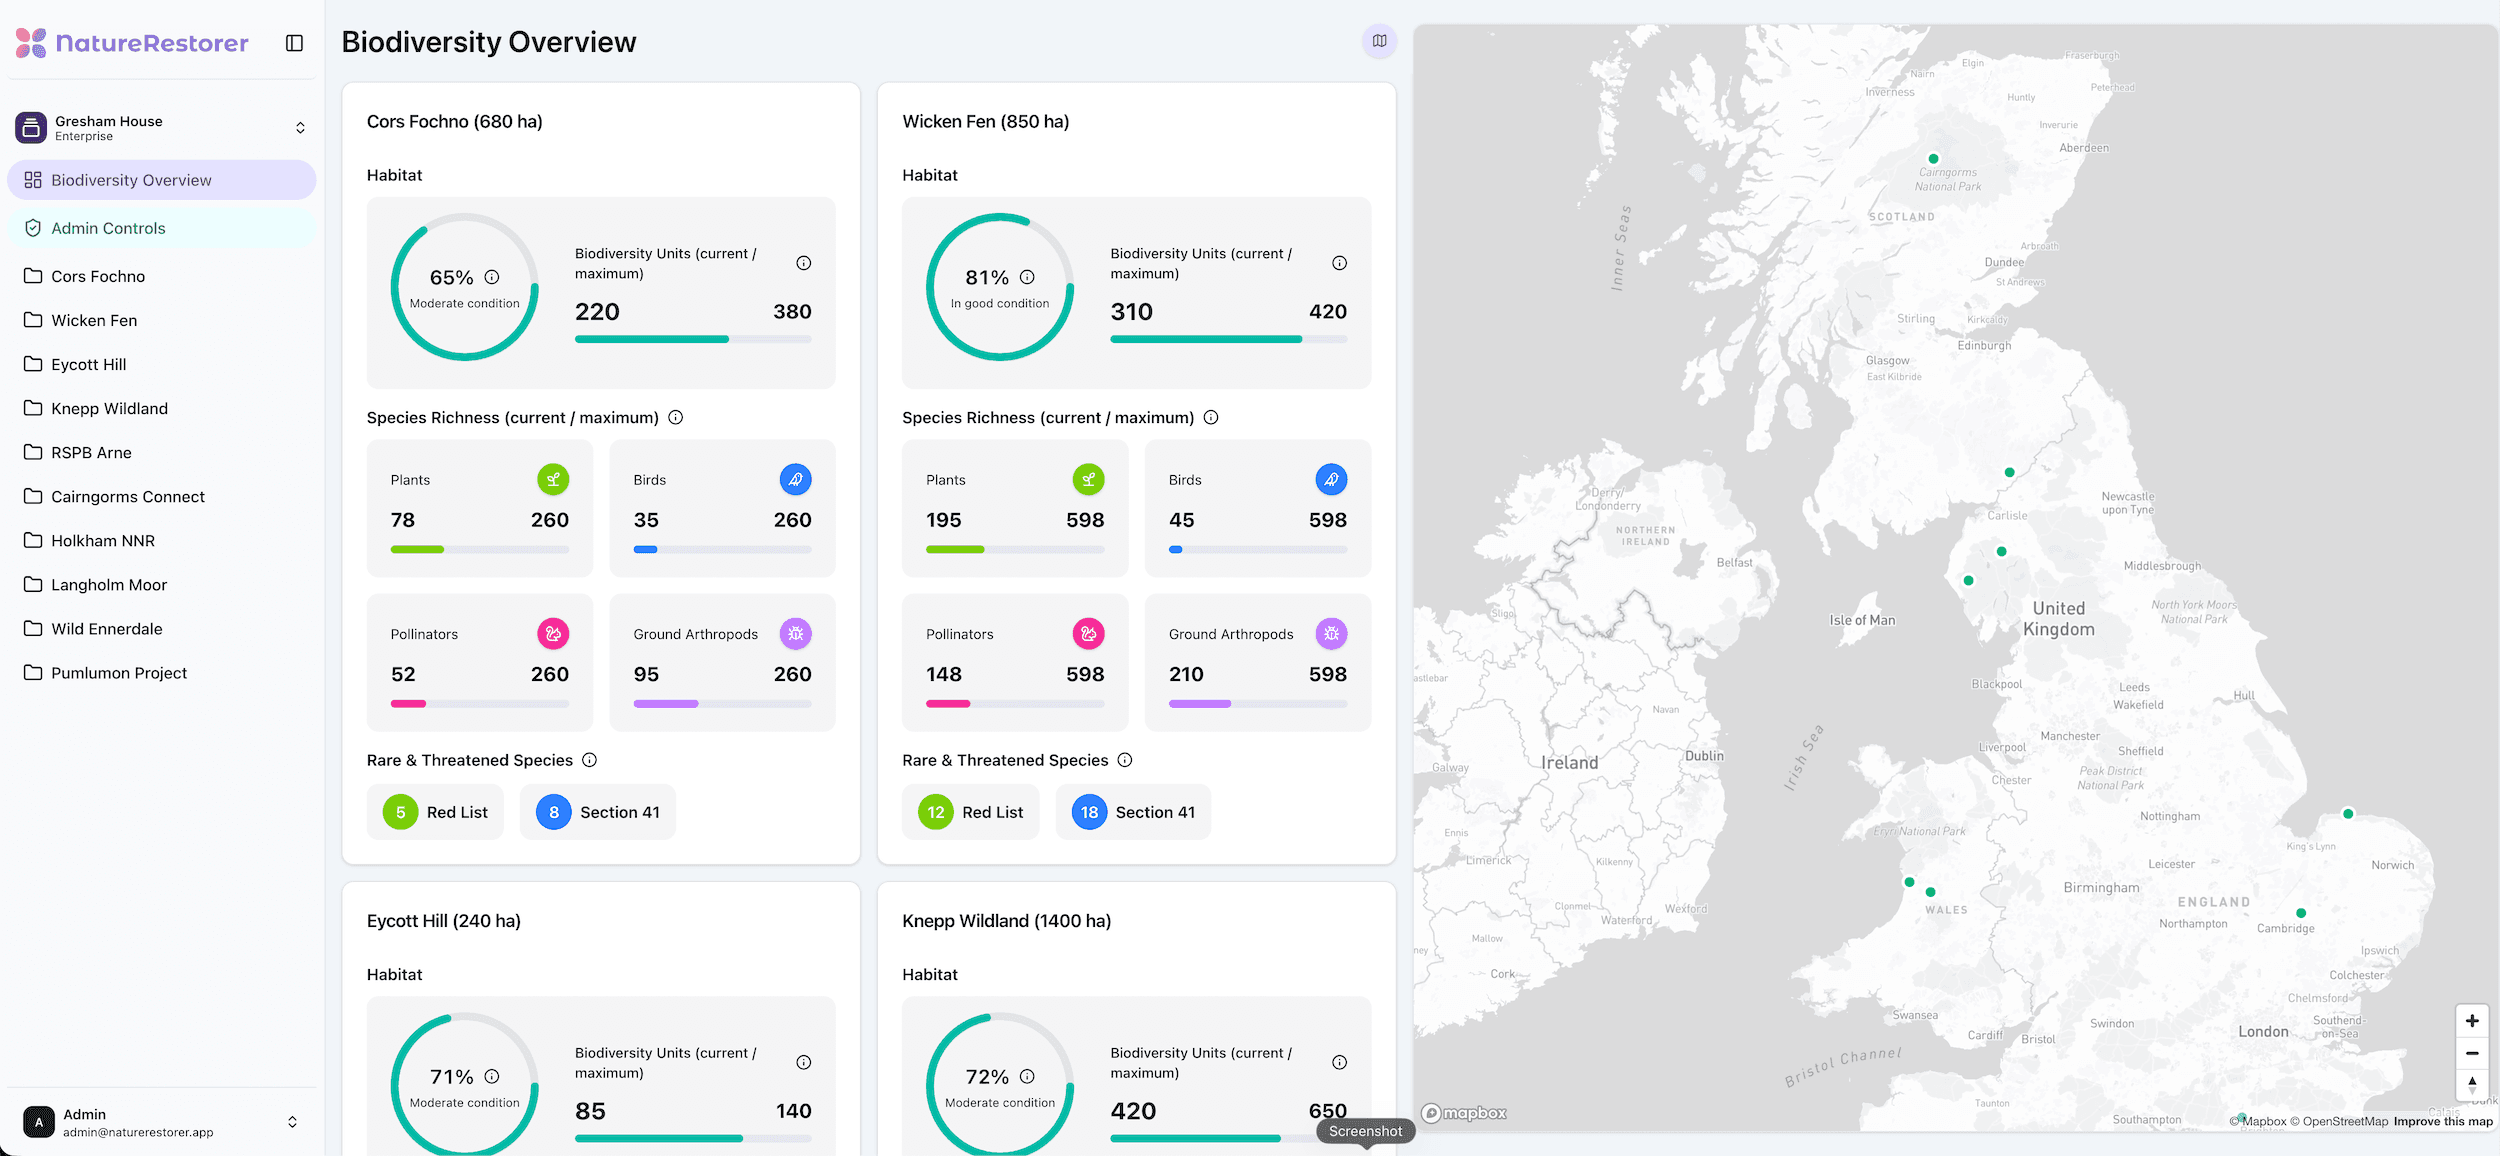The height and width of the screenshot is (1156, 2500).
Task: Click the Eycott Hill (240 ha) card title
Action: pos(444,920)
